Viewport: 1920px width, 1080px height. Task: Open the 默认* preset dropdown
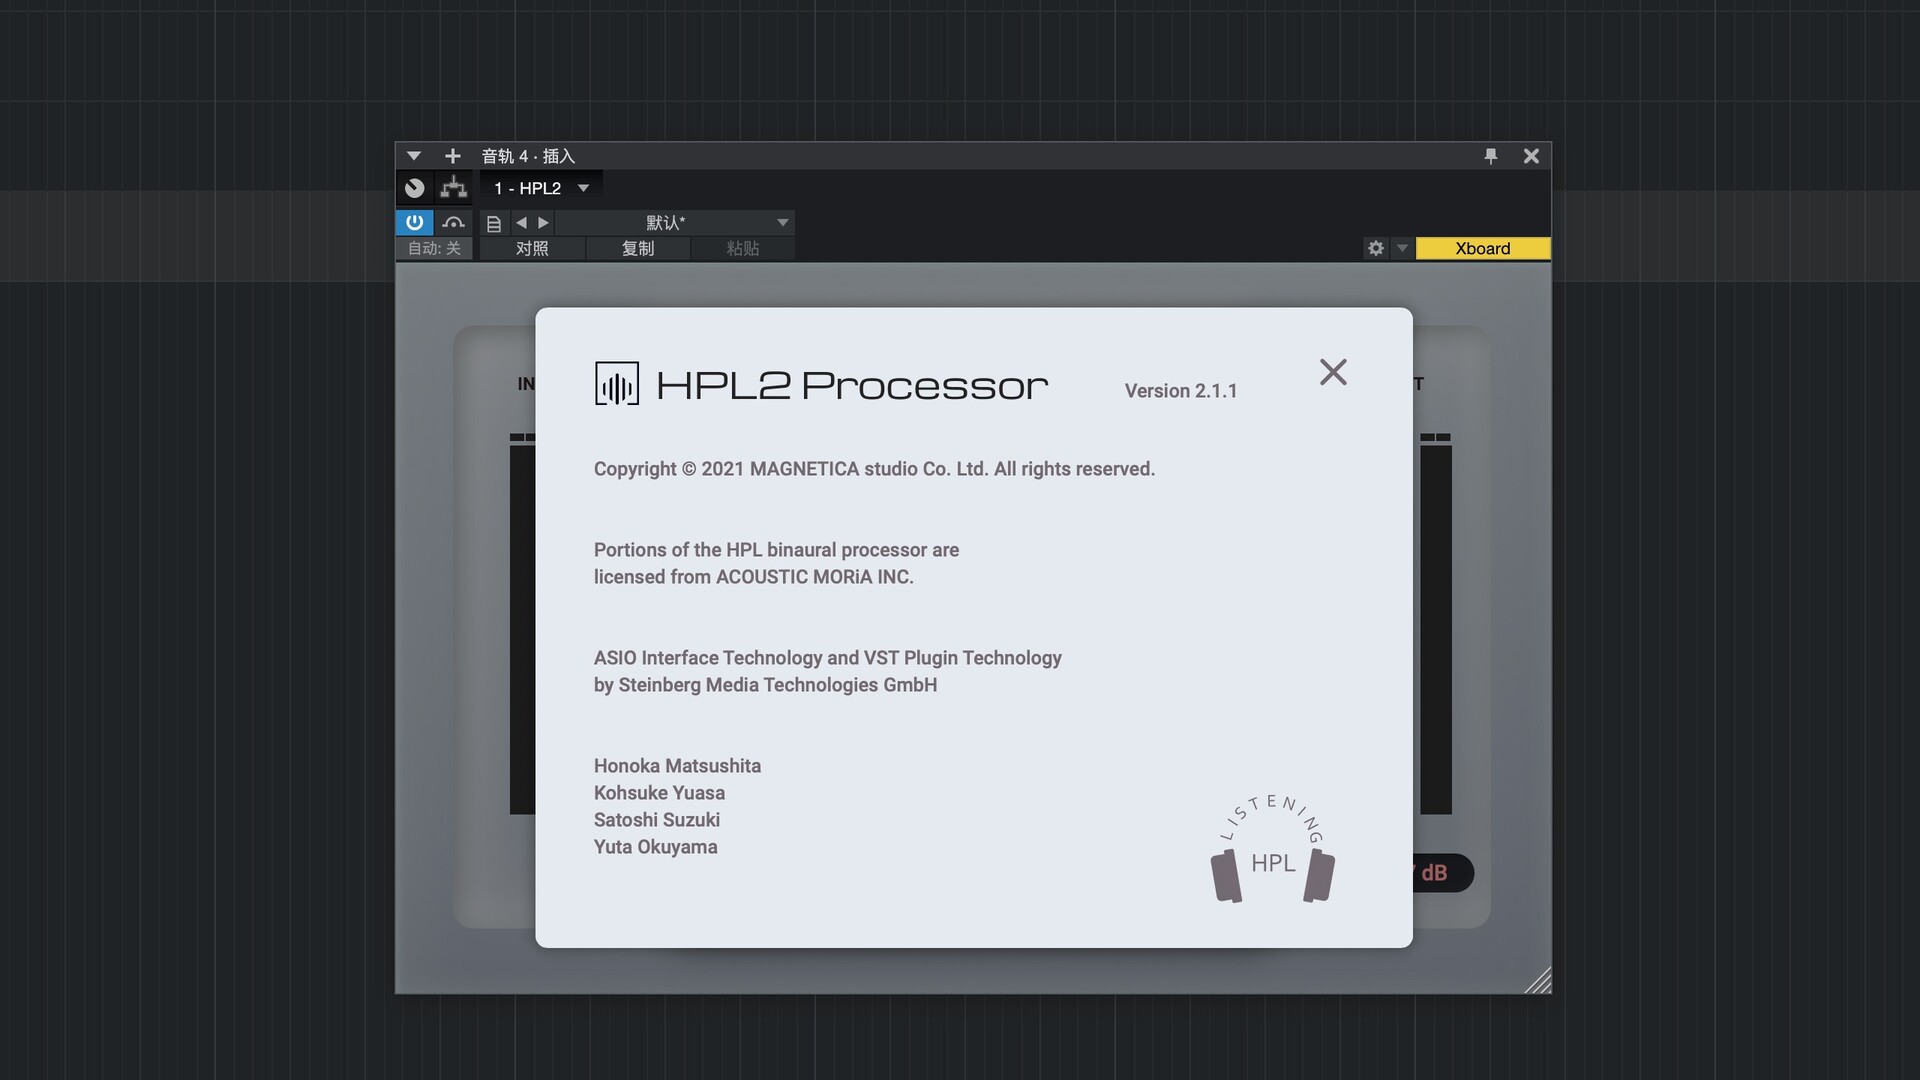[676, 222]
